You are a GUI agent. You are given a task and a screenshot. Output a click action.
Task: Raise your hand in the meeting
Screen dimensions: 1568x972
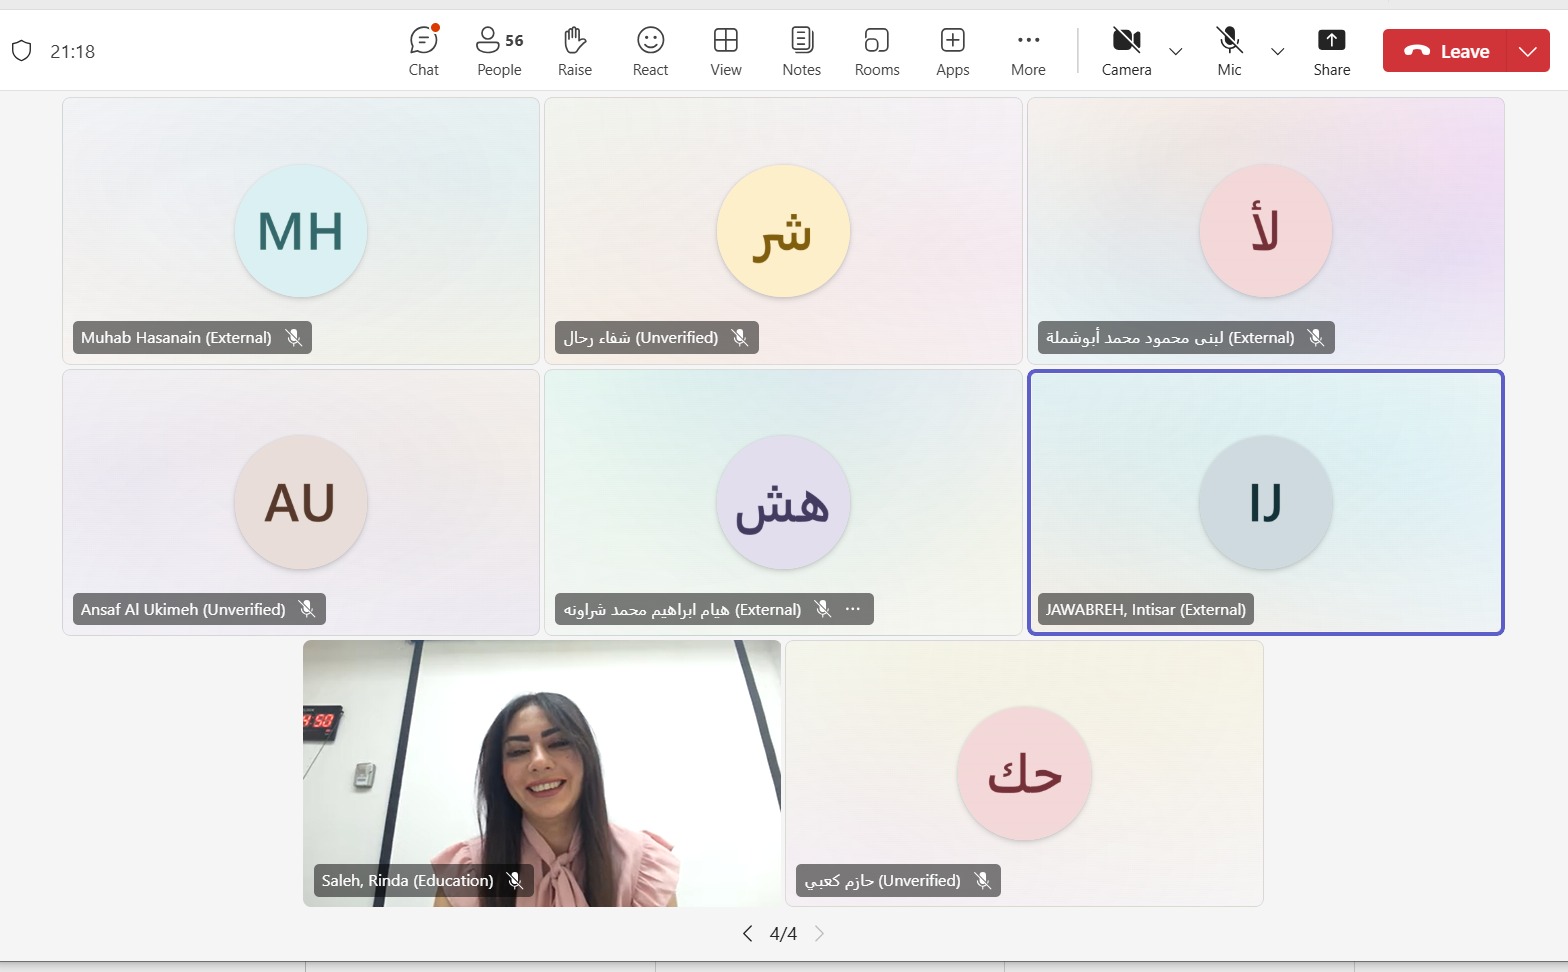[x=575, y=51]
